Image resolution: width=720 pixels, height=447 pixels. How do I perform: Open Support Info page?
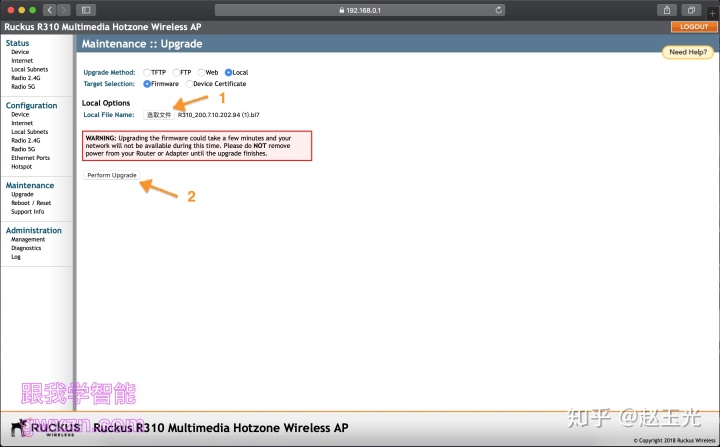[x=28, y=212]
